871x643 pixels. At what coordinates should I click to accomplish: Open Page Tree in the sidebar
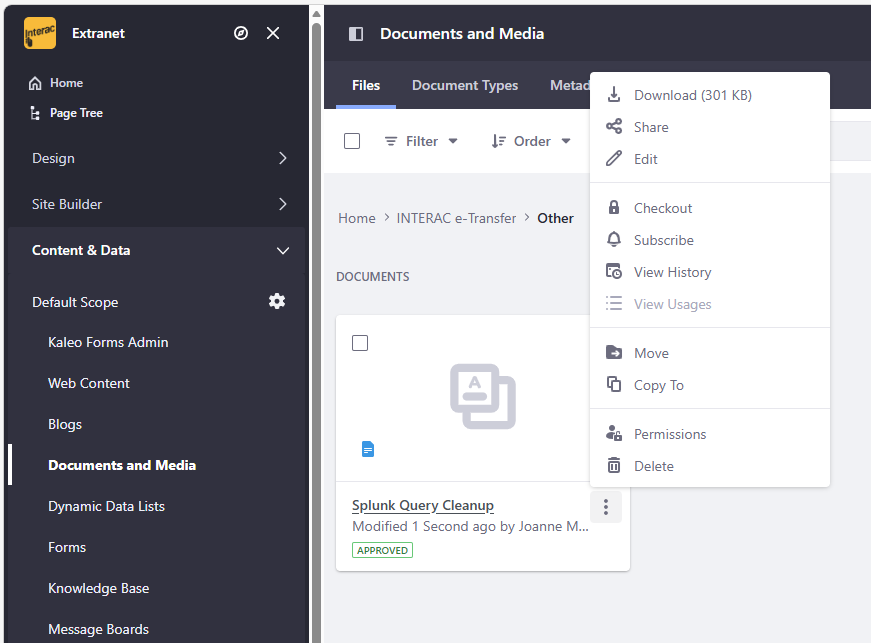76,113
